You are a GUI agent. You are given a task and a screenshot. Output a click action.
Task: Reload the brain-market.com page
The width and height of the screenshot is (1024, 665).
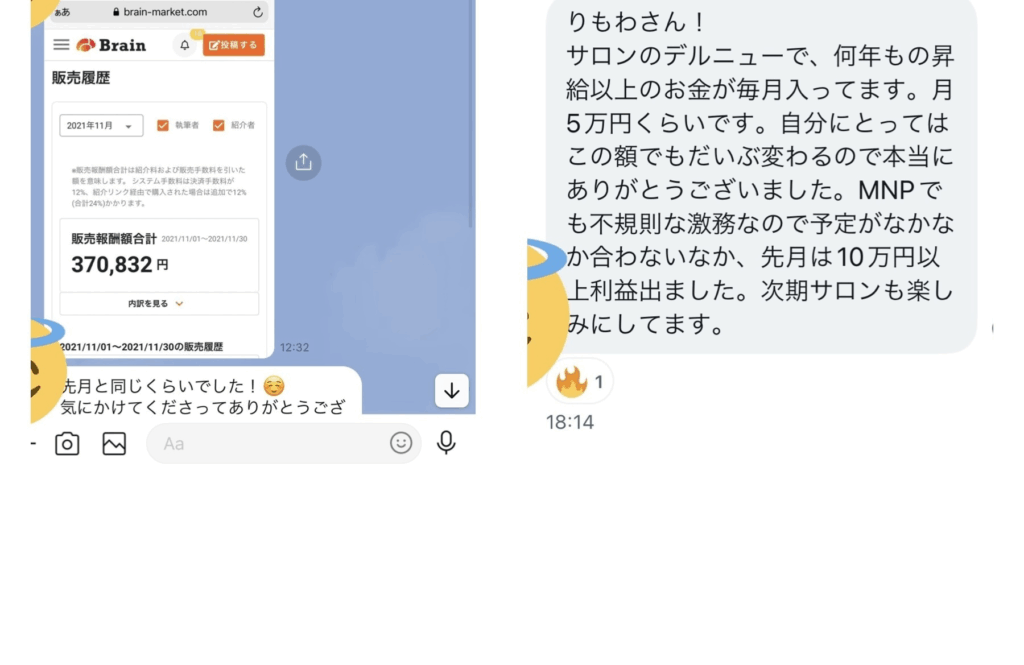pos(258,12)
